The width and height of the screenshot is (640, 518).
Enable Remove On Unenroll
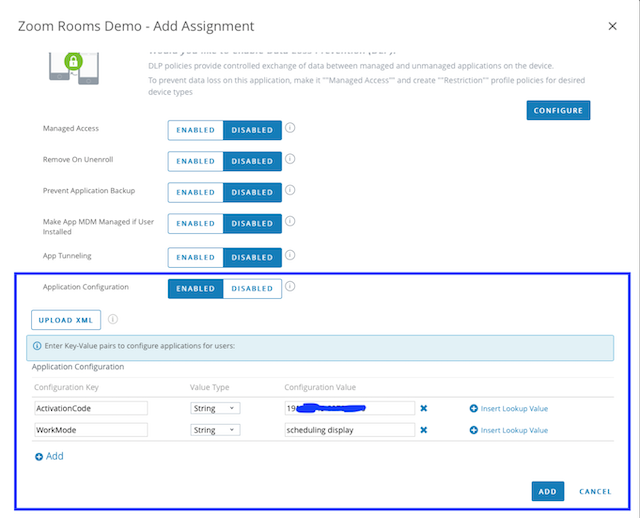[x=196, y=161]
